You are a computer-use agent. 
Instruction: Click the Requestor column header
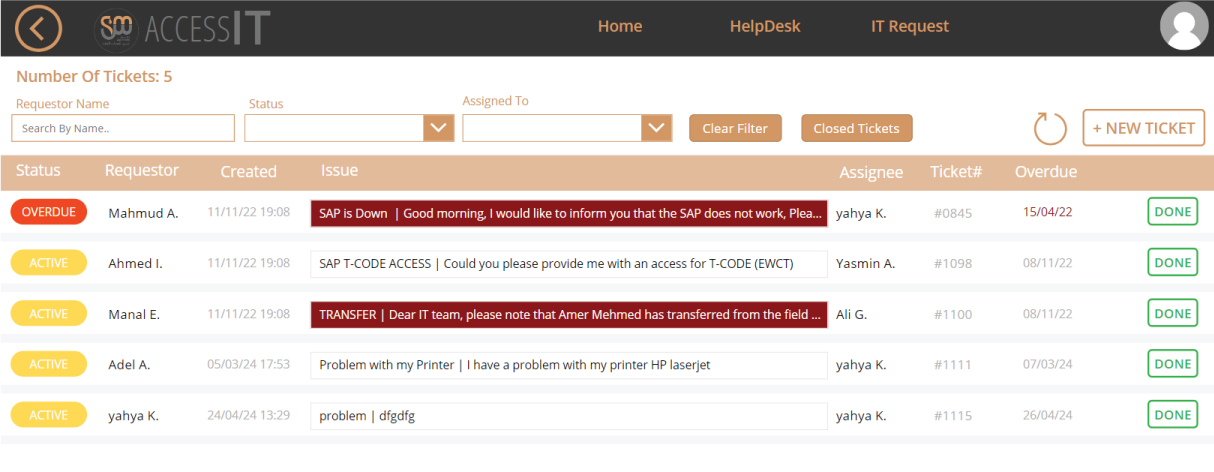[142, 171]
